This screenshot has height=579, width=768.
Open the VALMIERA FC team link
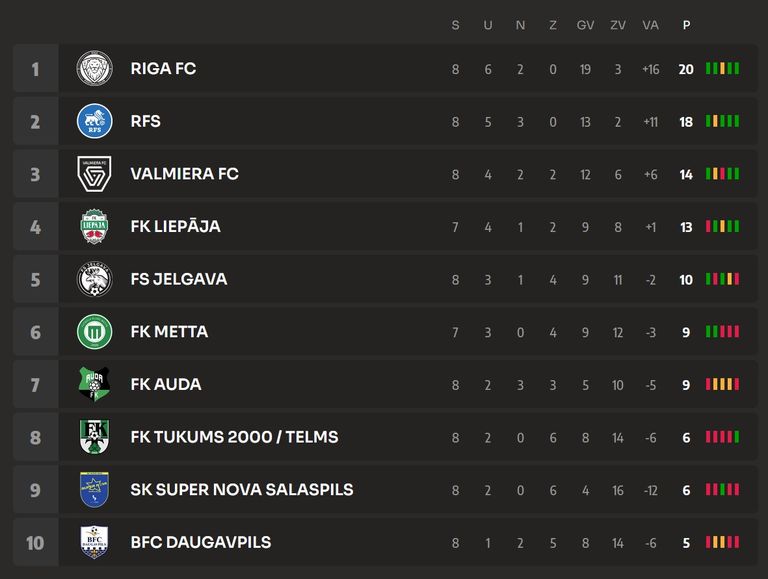185,174
